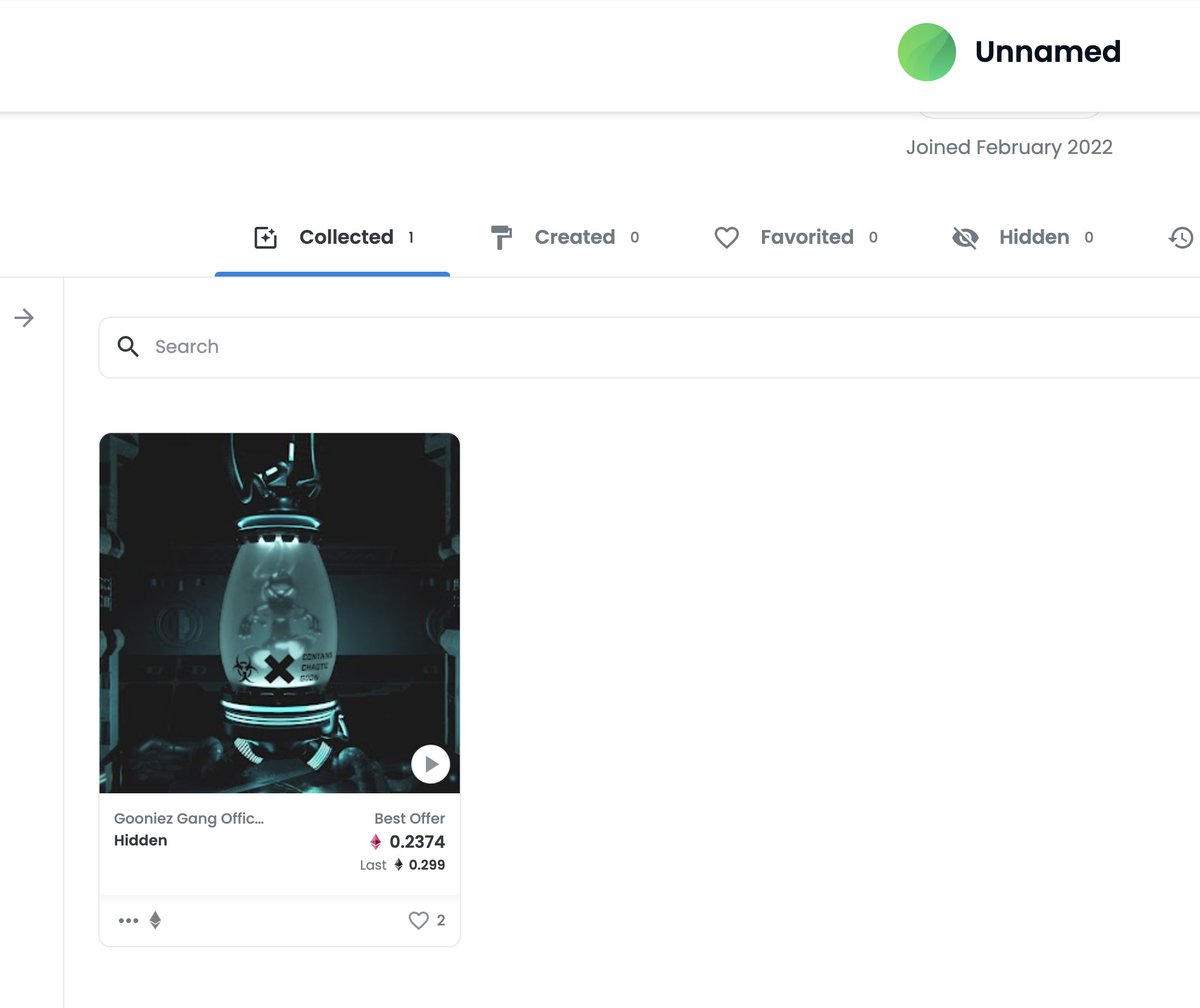
Task: Click the magnifier icon in search bar
Action: pyautogui.click(x=128, y=347)
